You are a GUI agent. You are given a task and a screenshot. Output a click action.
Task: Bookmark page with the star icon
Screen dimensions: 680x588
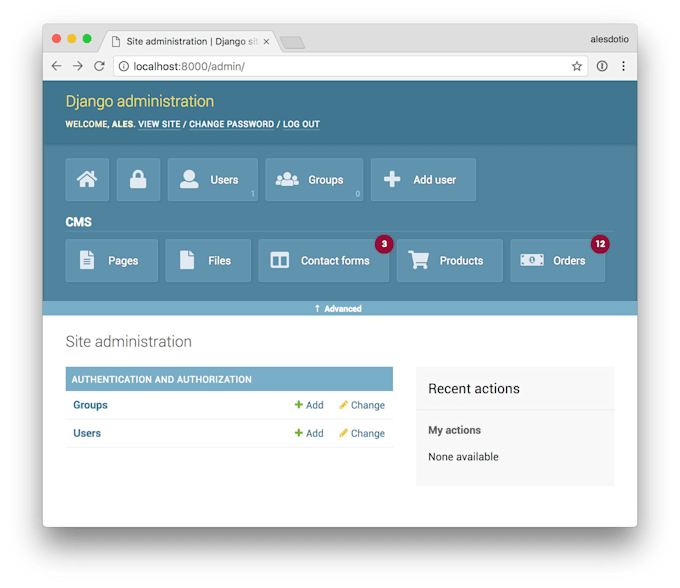point(576,66)
